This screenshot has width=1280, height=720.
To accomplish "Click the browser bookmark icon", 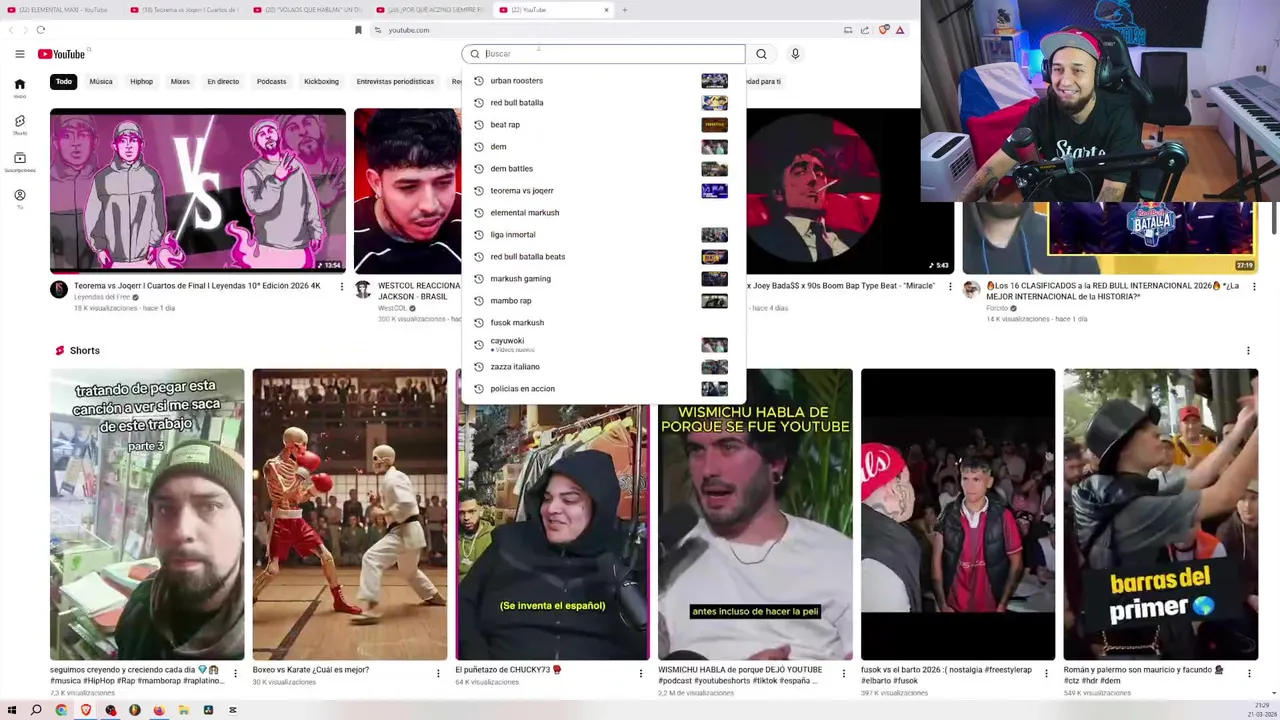I will pyautogui.click(x=358, y=30).
